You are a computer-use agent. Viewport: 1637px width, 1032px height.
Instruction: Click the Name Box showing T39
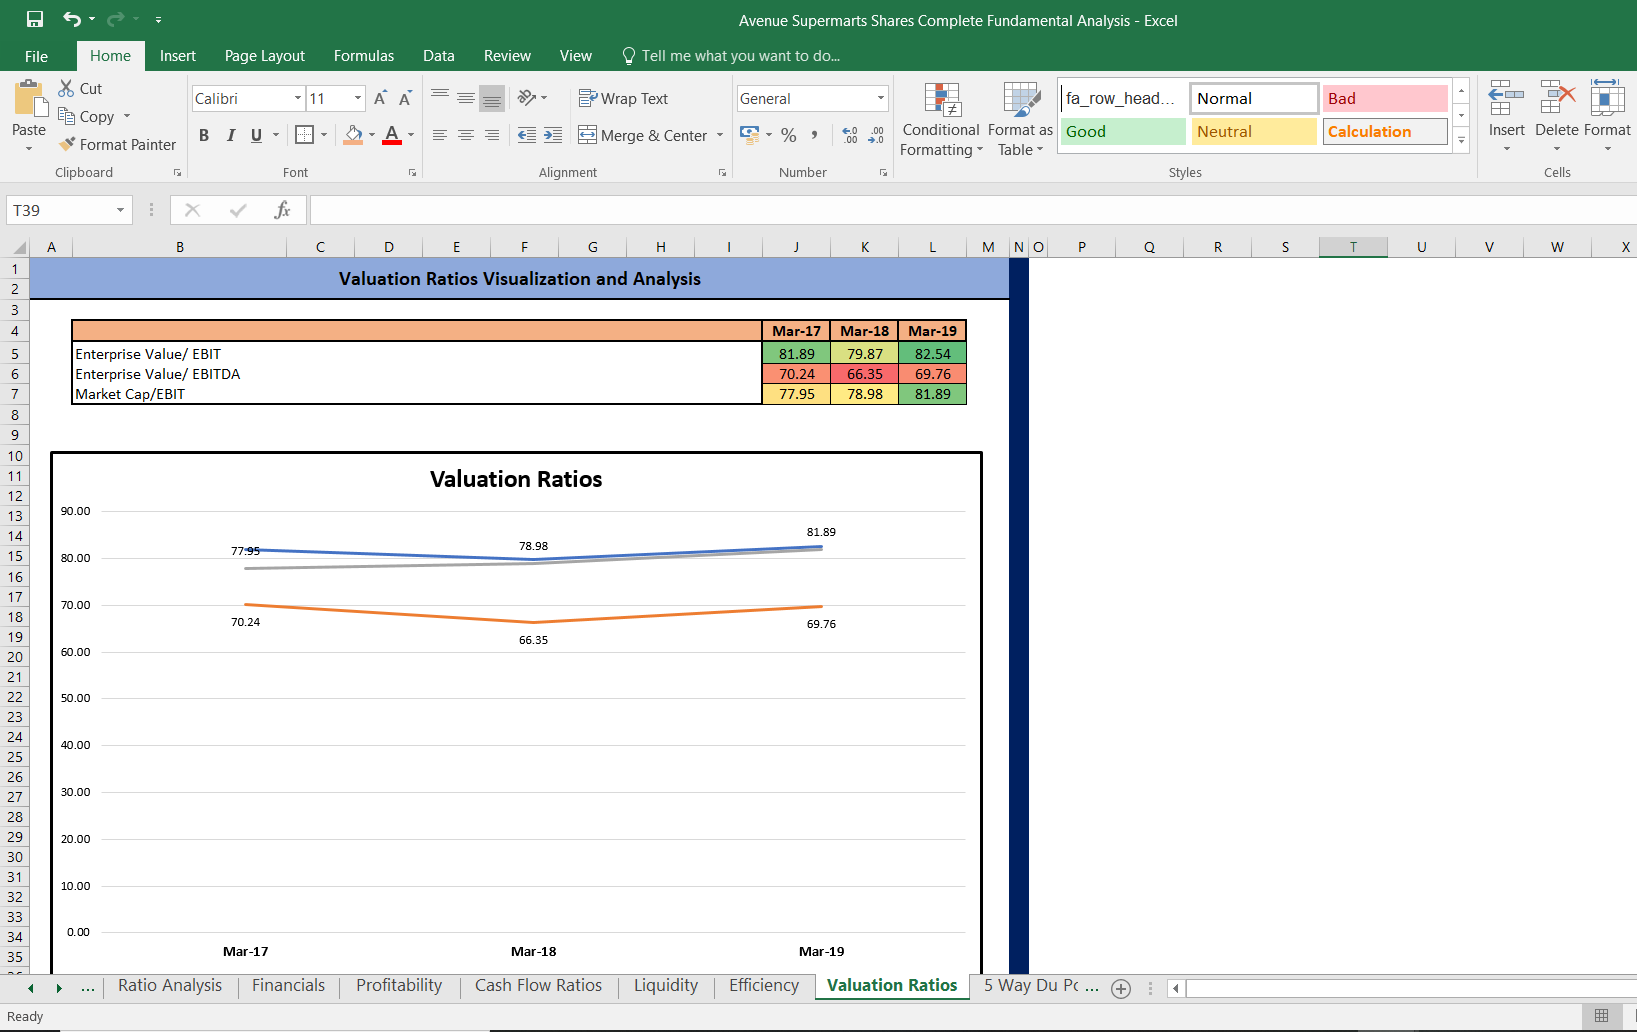[x=60, y=210]
